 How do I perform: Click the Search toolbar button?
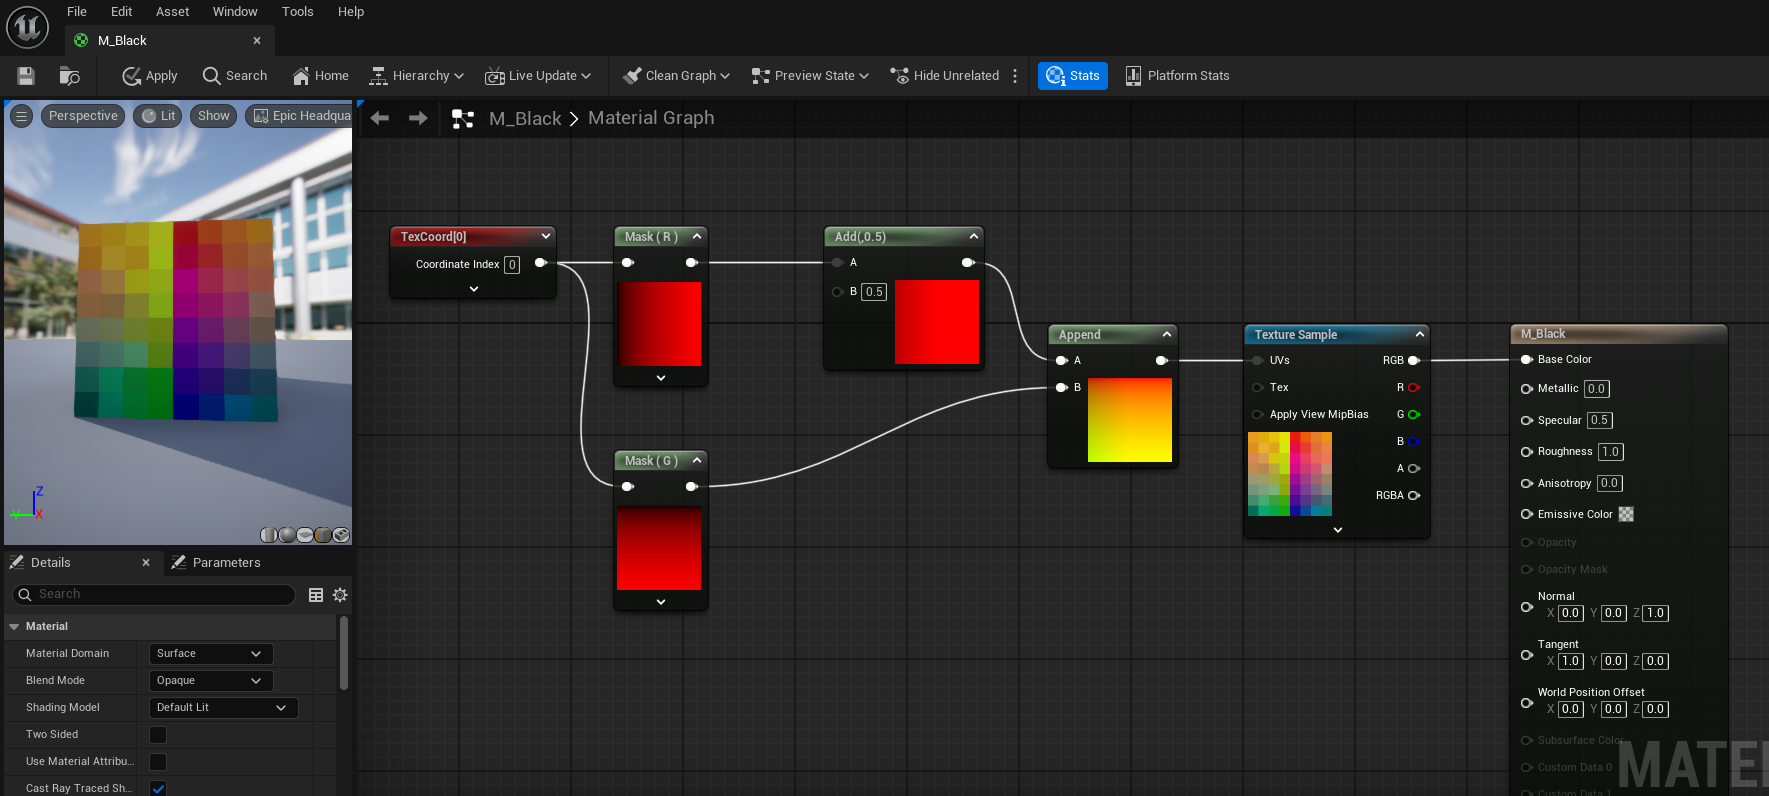click(x=235, y=76)
